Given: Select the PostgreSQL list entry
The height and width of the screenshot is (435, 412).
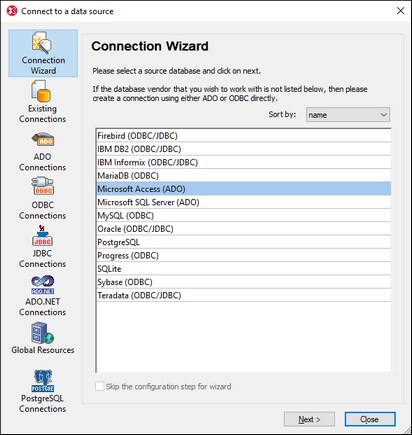Looking at the screenshot, I should pos(243,242).
